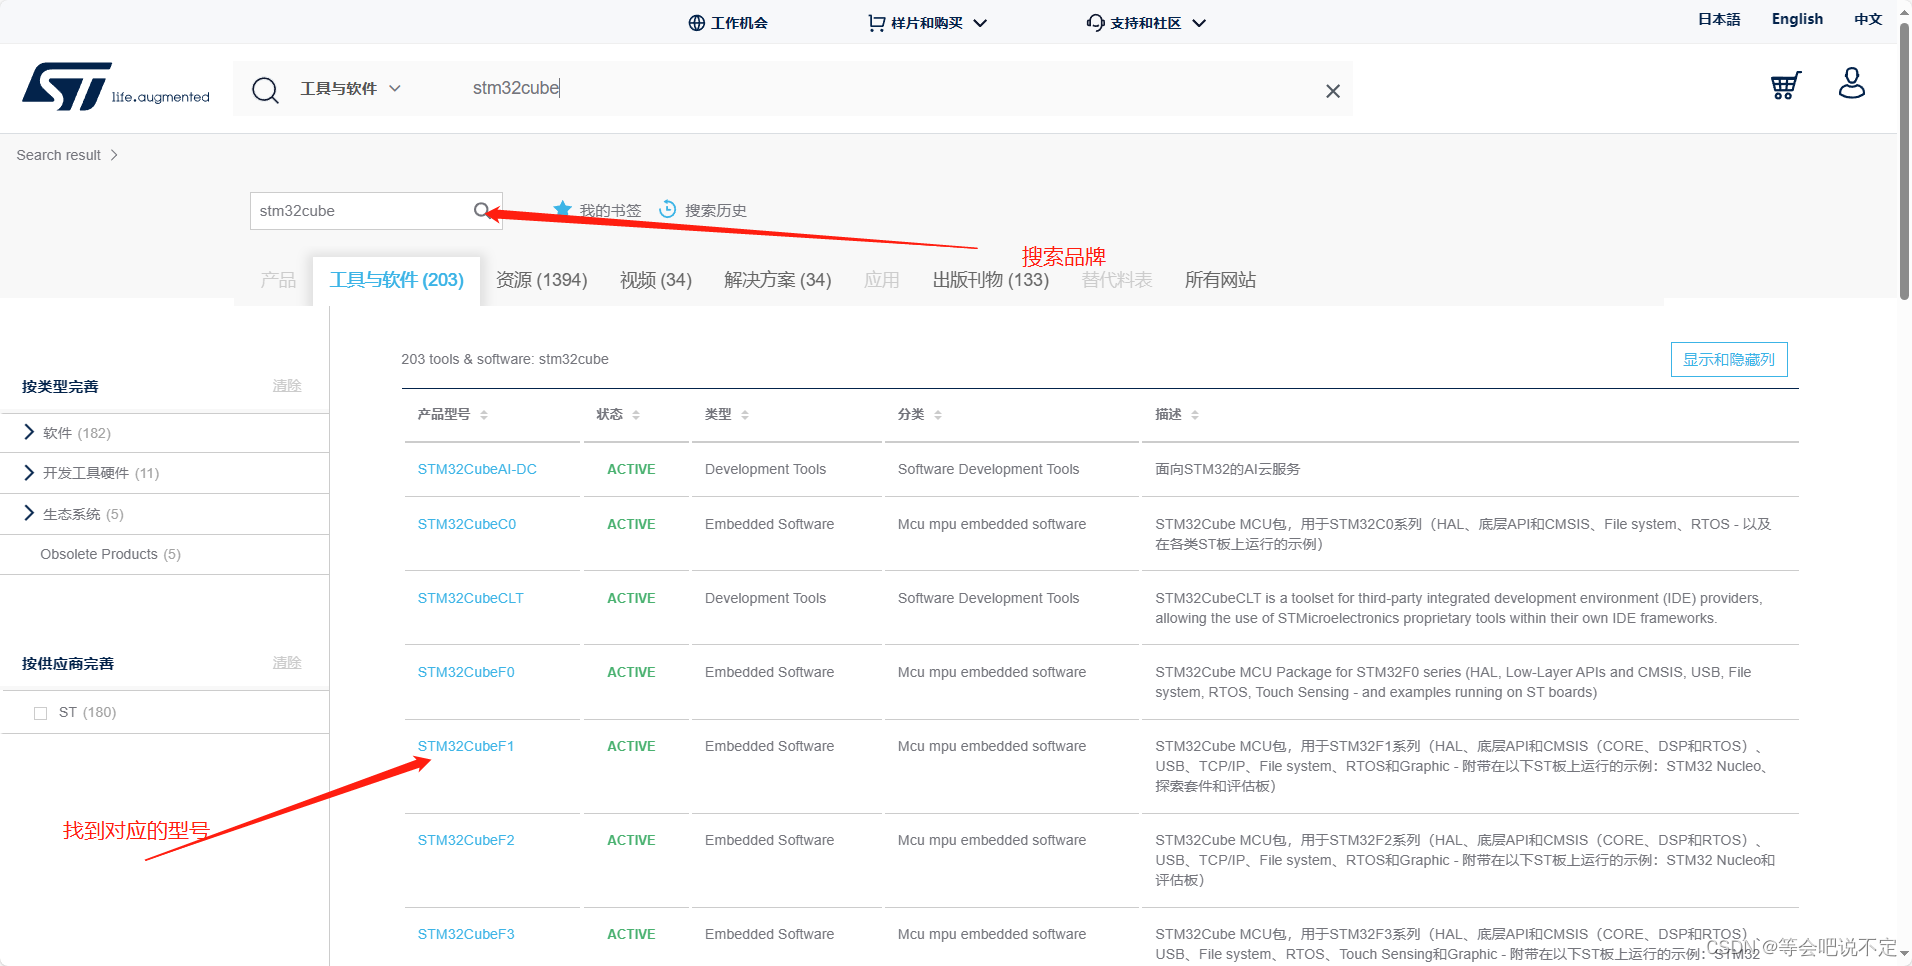The image size is (1912, 966).
Task: Click the Search result breadcrumb chevron
Action: [114, 155]
